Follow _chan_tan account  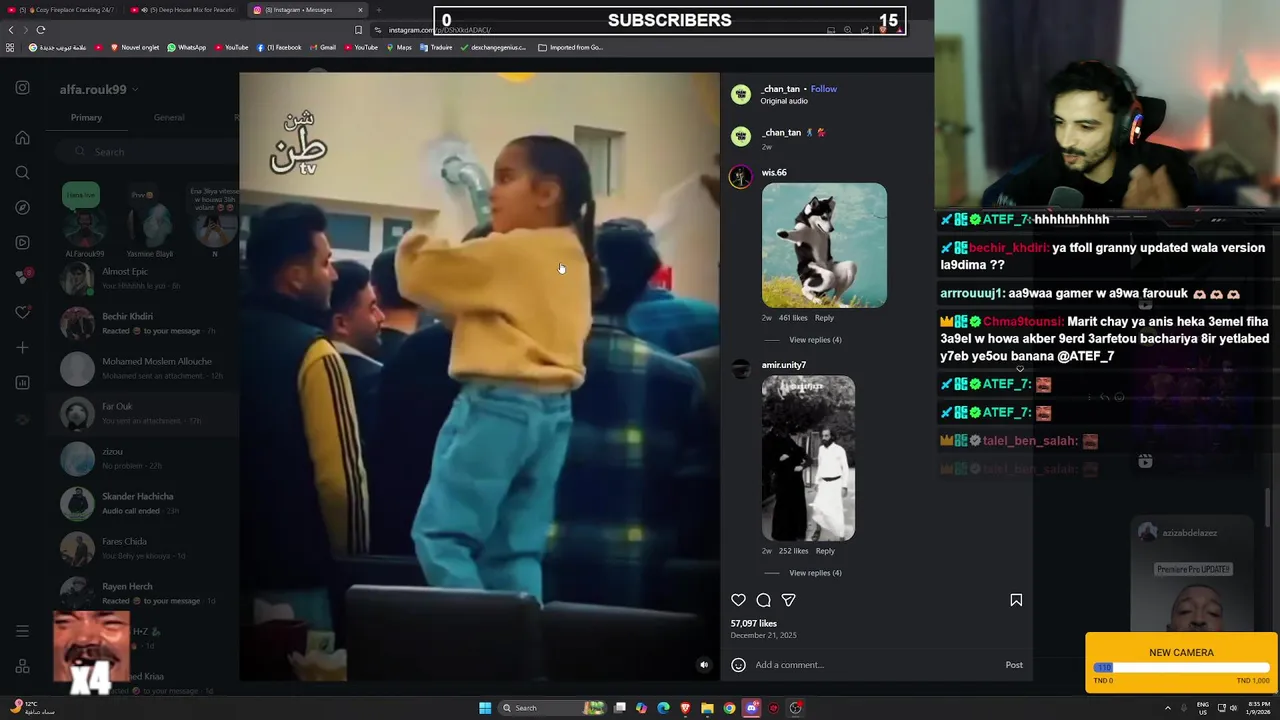click(824, 89)
